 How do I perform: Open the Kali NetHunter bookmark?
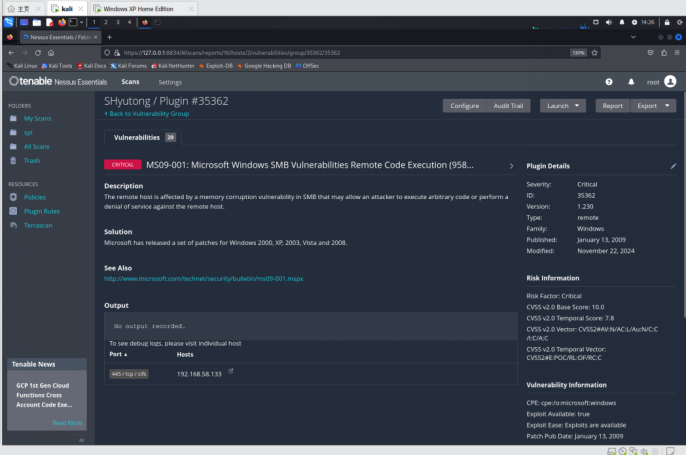[173, 66]
